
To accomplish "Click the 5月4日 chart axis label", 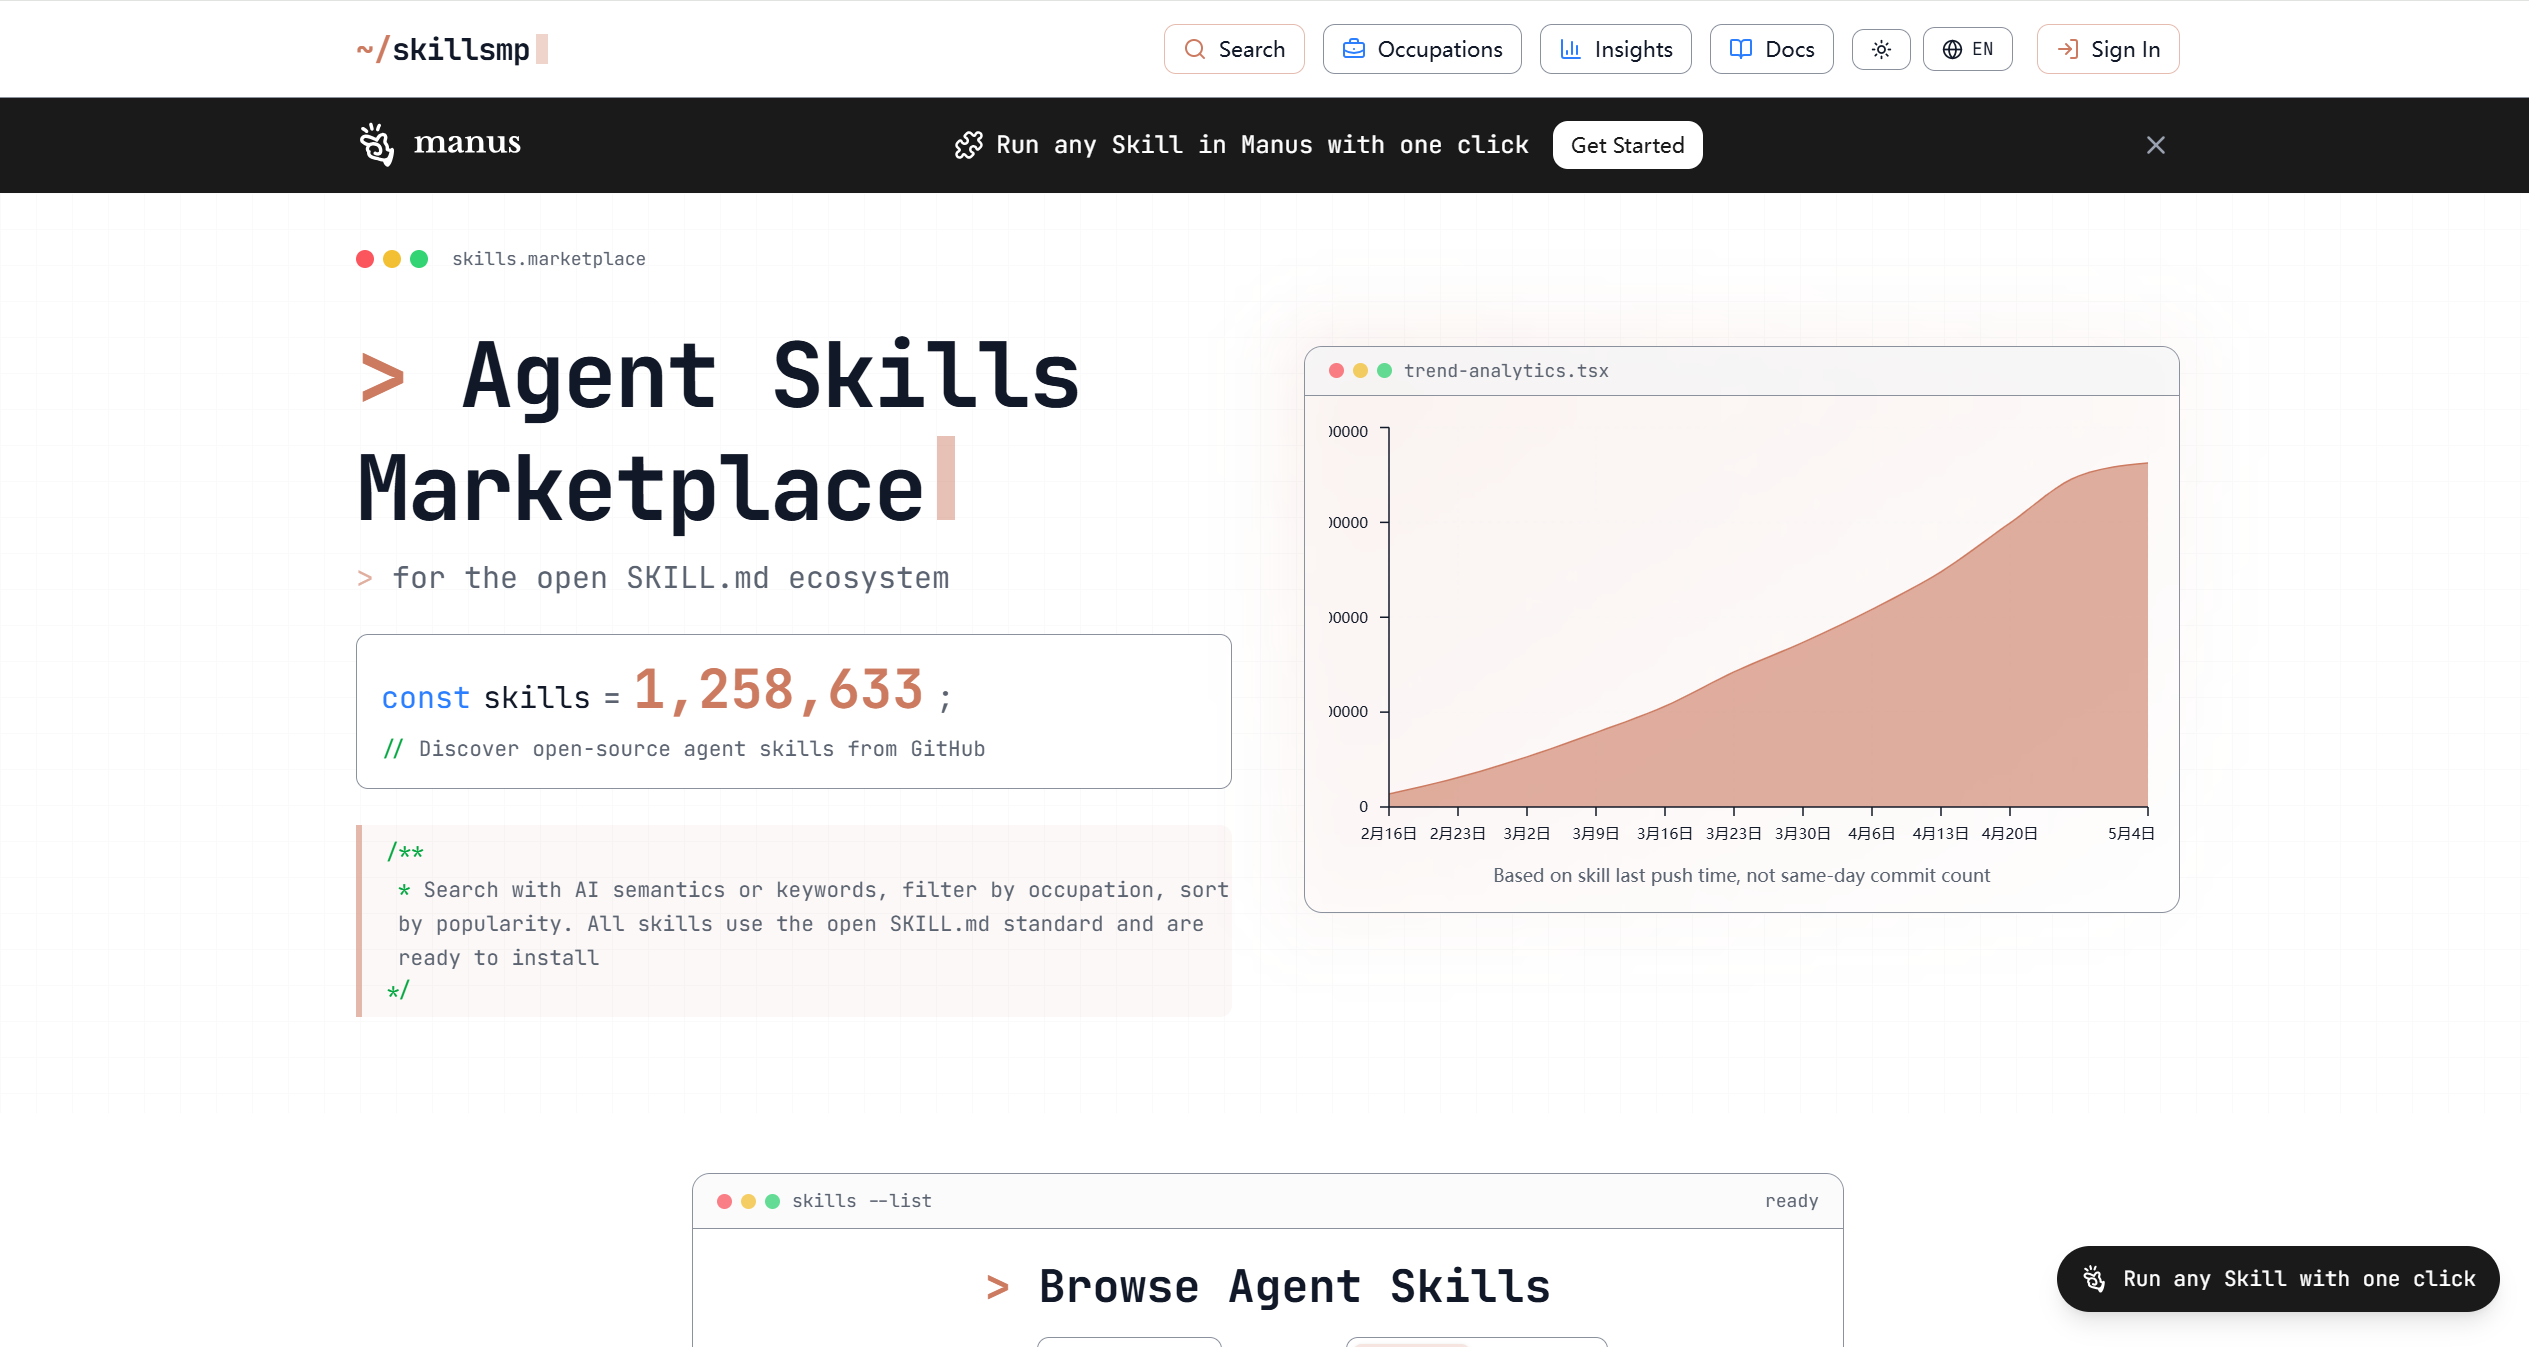I will click(2131, 834).
